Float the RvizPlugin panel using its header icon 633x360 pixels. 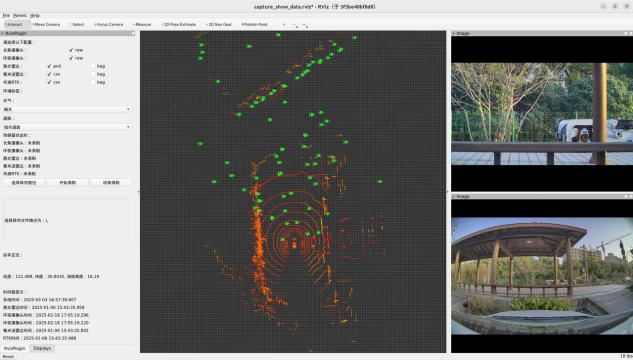click(133, 33)
